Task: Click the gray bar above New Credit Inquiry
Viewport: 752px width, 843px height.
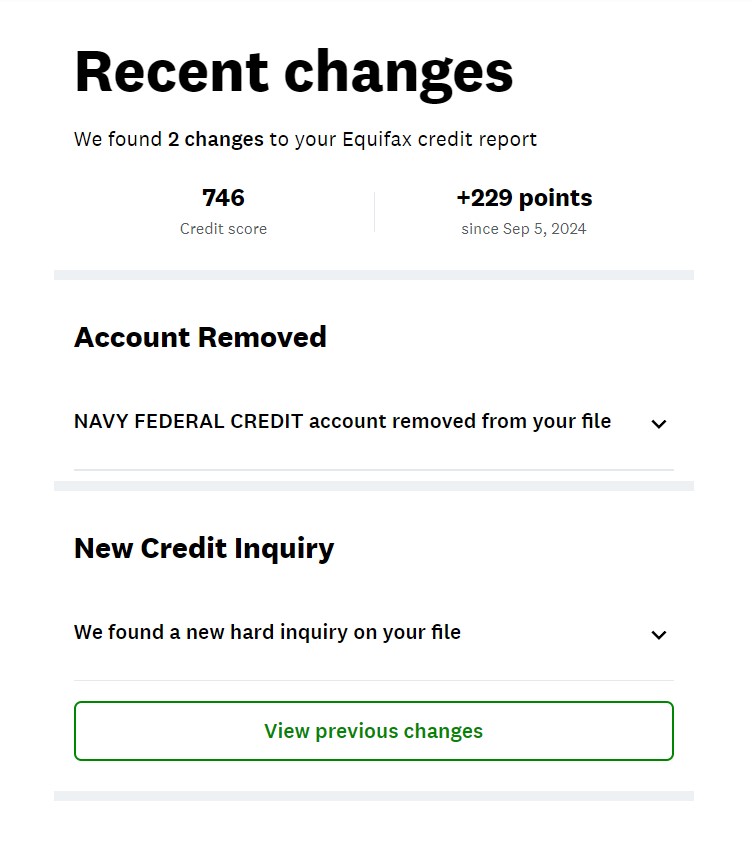Action: coord(373,486)
